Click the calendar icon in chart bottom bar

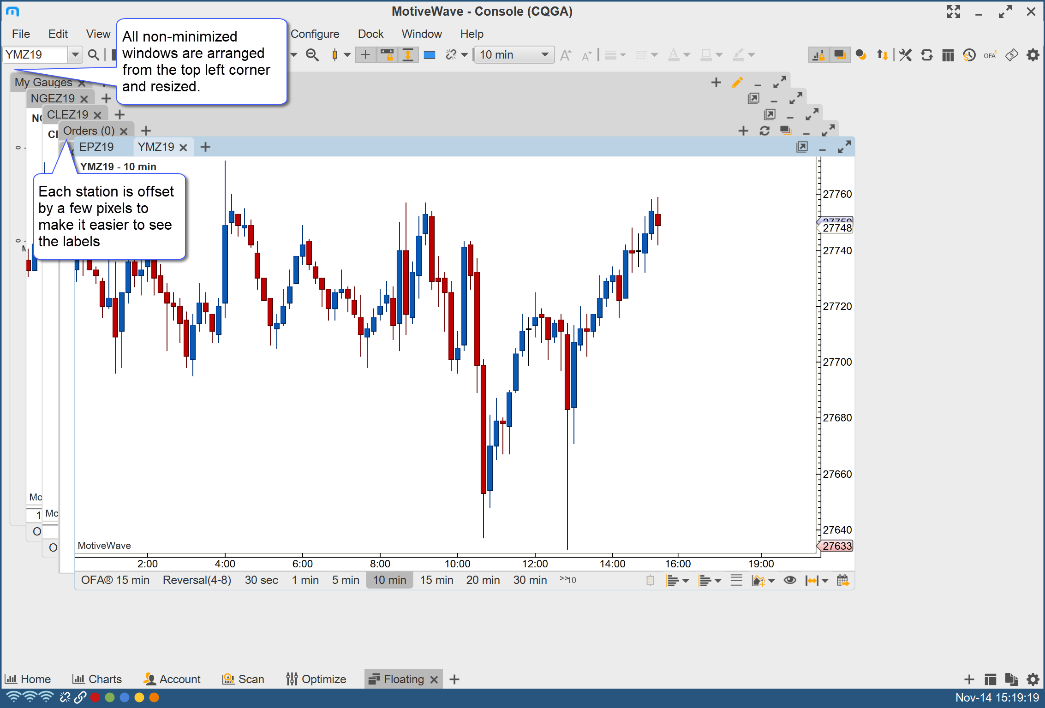click(842, 580)
